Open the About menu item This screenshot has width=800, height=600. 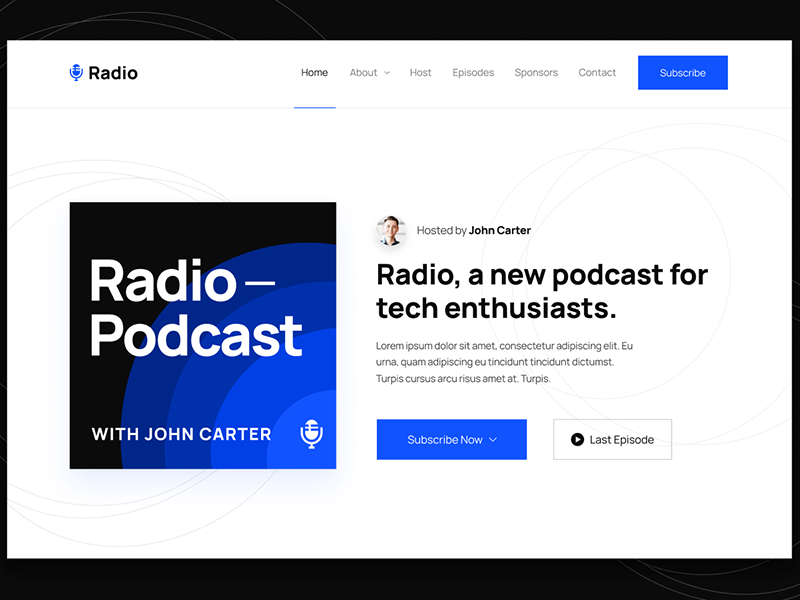point(363,72)
